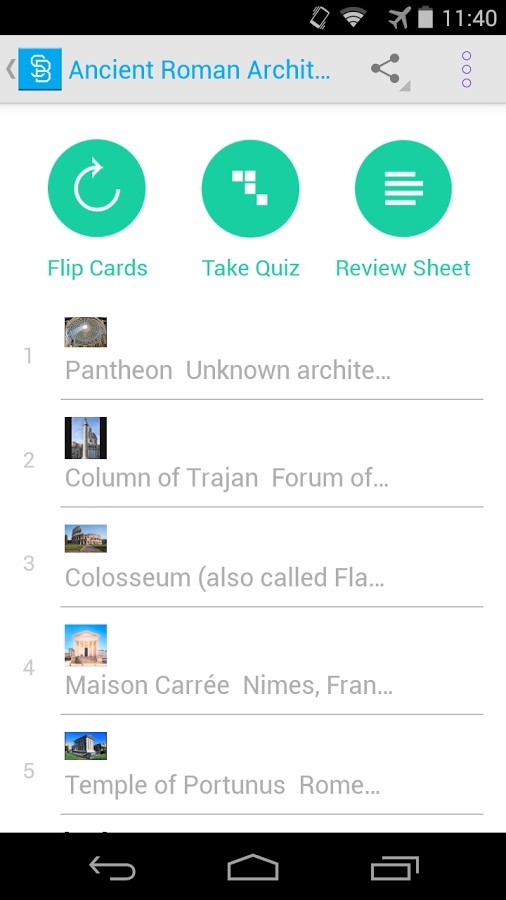This screenshot has height=900, width=506.
Task: Tap the Android home navigation button
Action: [x=253, y=867]
